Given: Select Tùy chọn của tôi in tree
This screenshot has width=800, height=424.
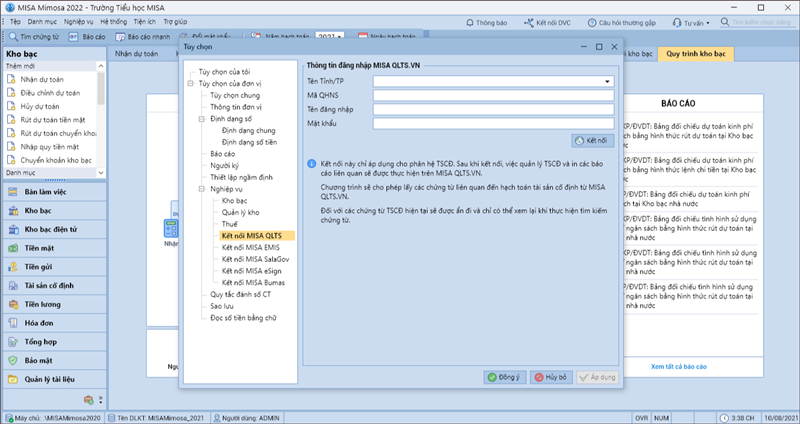Looking at the screenshot, I should coord(224,72).
